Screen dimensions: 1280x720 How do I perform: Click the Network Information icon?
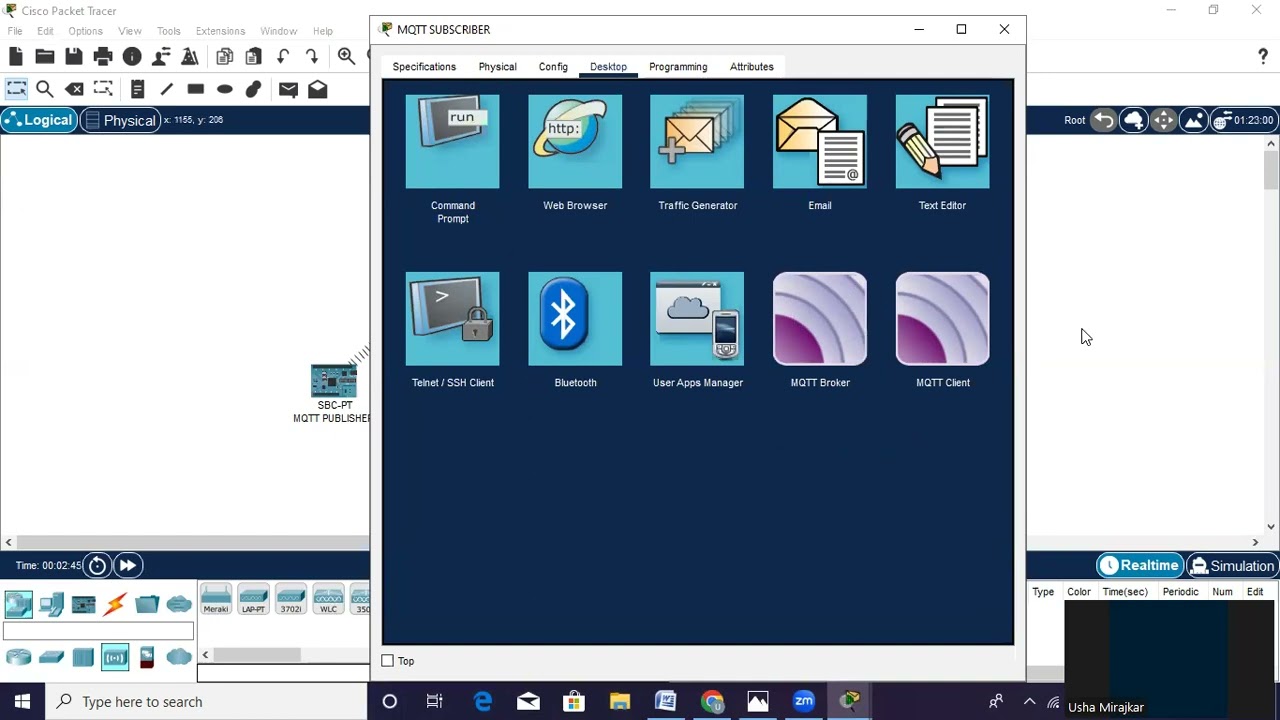point(132,57)
